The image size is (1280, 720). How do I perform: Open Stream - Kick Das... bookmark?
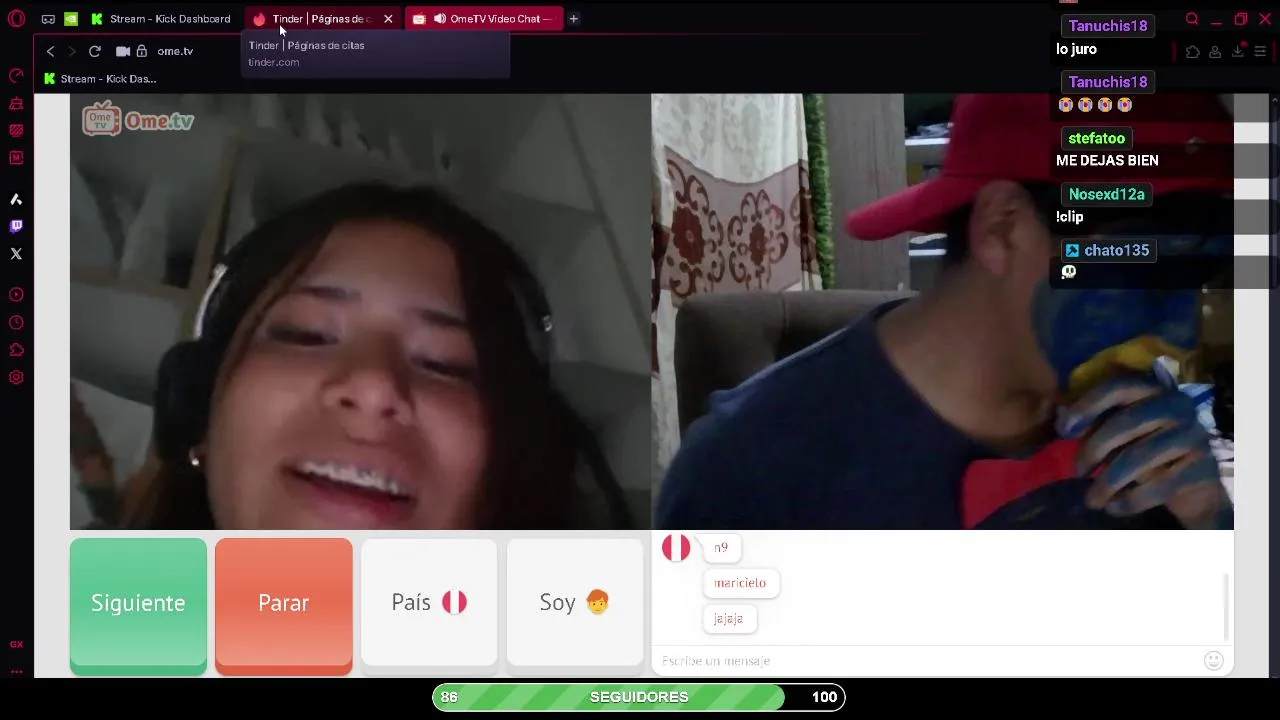point(100,79)
